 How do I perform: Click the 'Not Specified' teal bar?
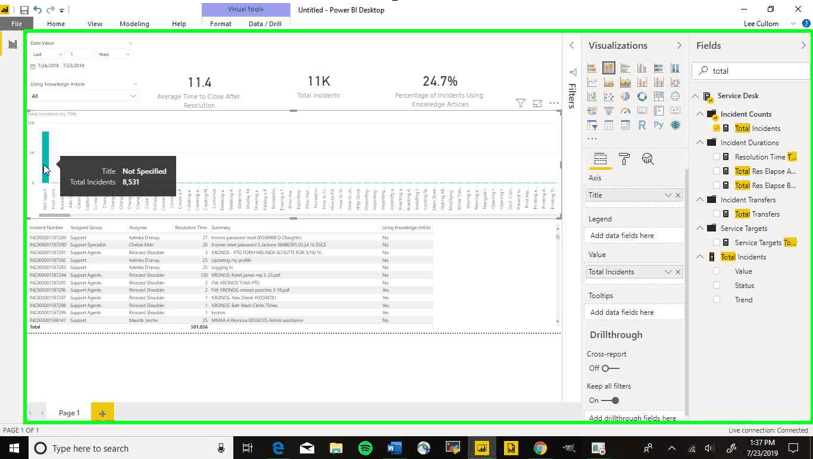tap(46, 157)
